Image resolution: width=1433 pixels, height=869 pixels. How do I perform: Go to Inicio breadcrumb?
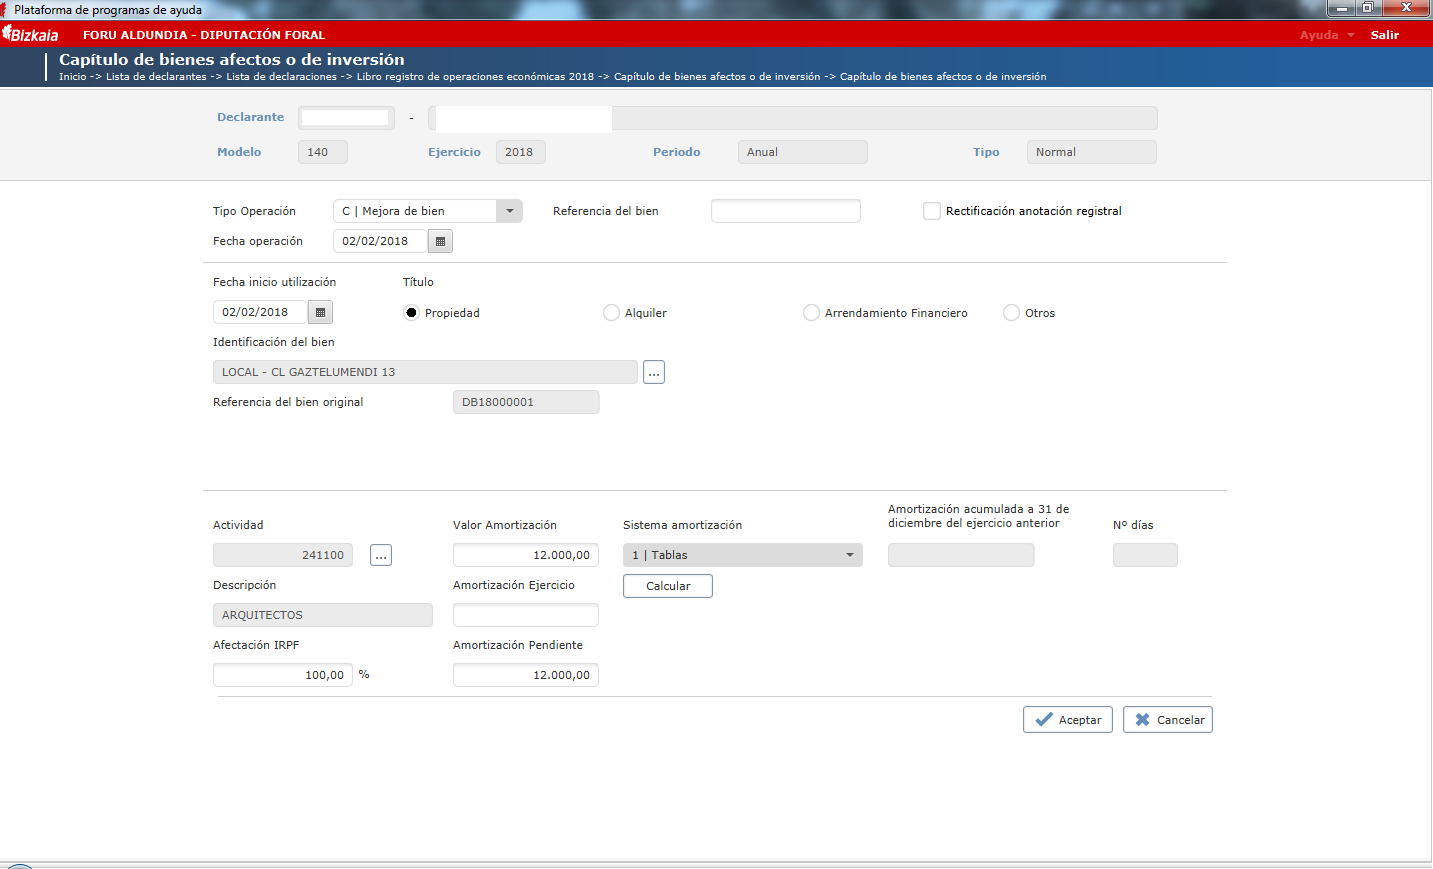[x=73, y=76]
